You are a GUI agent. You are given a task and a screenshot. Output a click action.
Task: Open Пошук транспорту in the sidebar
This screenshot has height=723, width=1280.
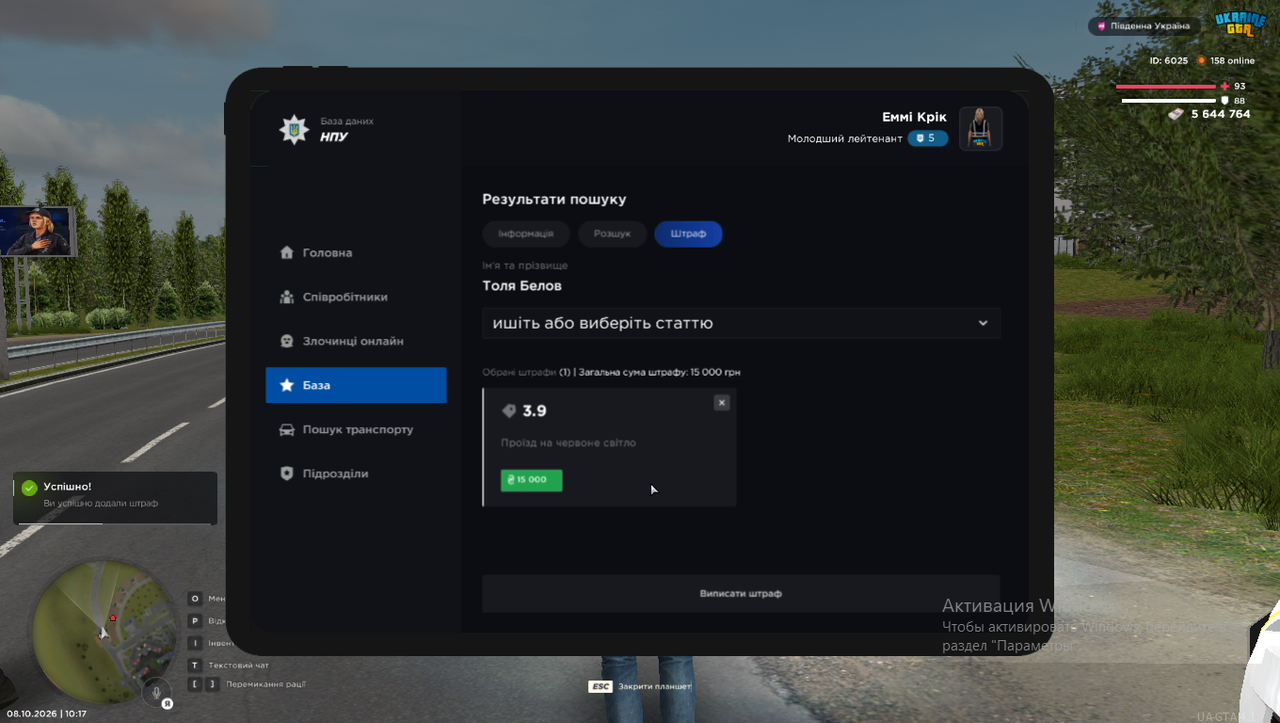coord(356,429)
